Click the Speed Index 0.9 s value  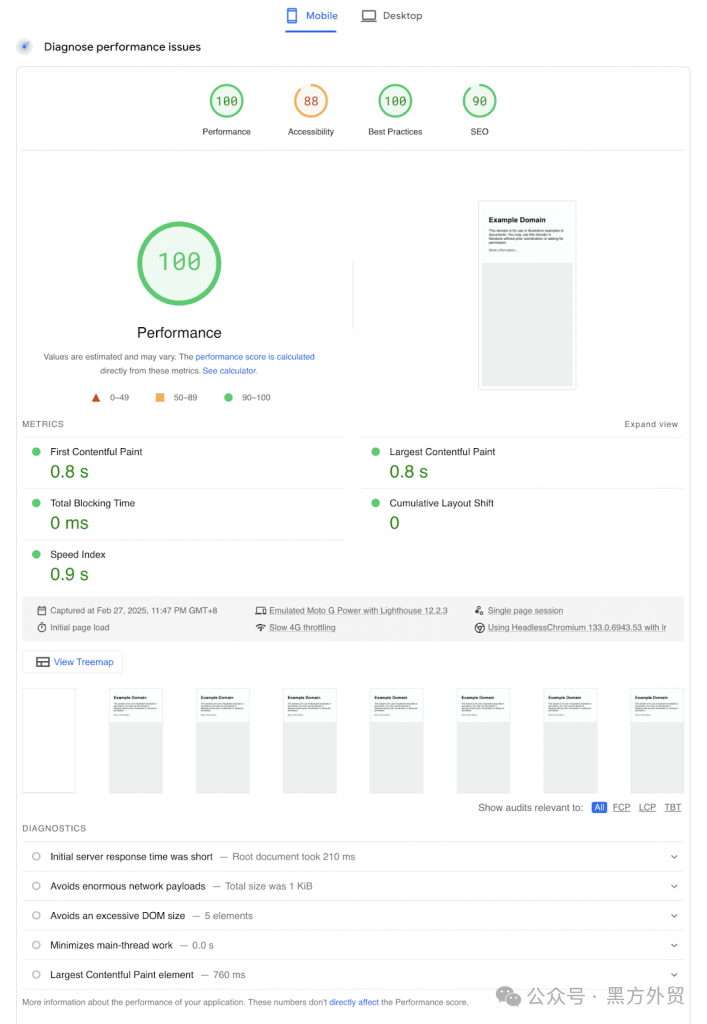[69, 574]
